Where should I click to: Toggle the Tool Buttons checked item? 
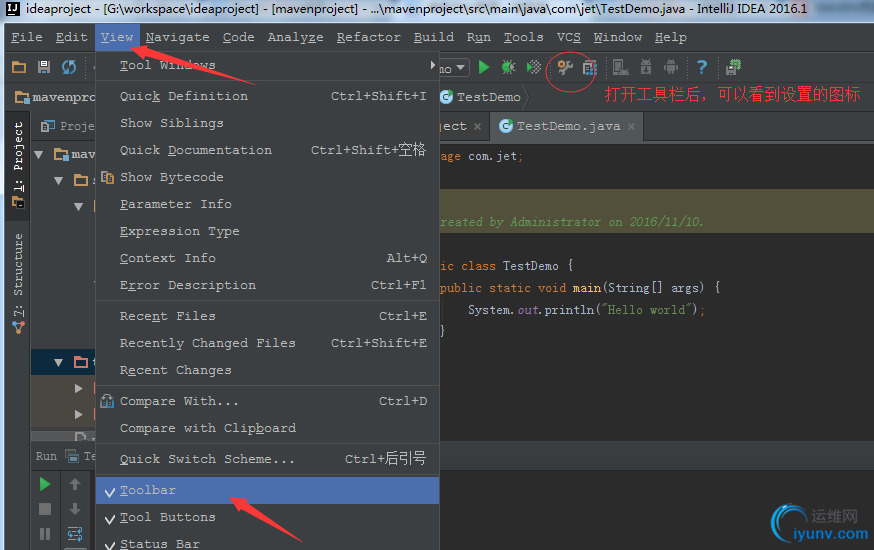pos(268,517)
